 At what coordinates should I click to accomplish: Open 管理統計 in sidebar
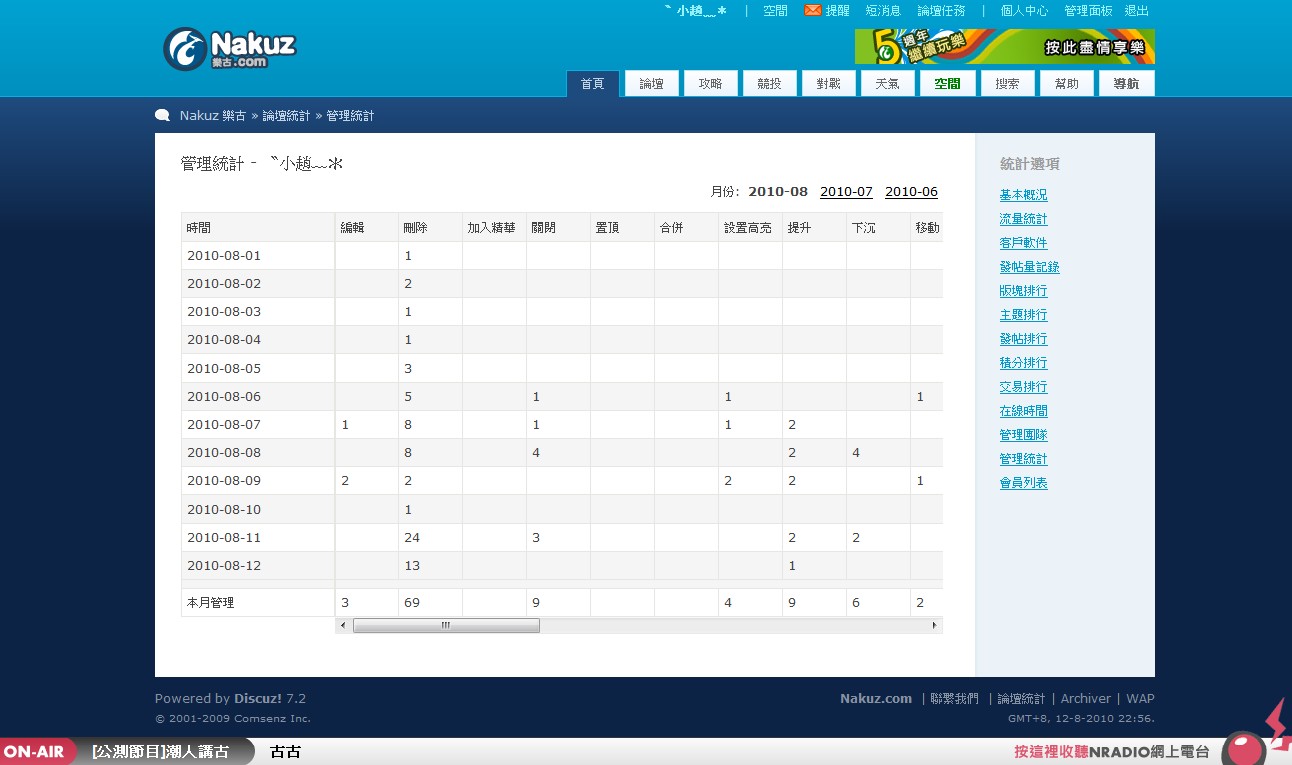click(1024, 459)
